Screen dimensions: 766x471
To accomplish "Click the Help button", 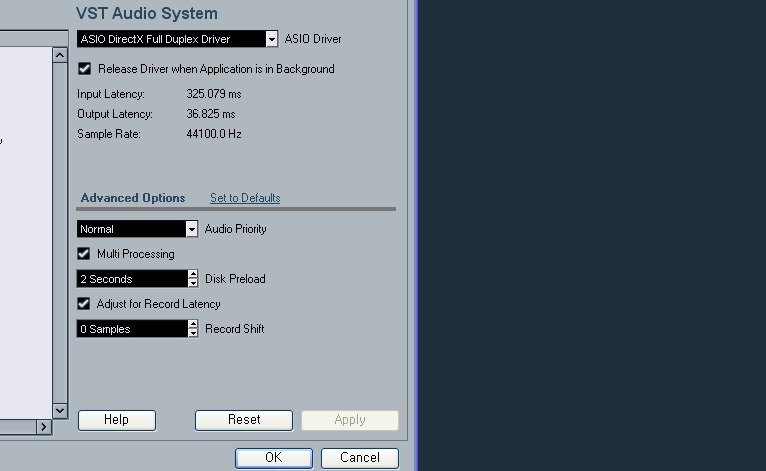I will click(x=117, y=420).
